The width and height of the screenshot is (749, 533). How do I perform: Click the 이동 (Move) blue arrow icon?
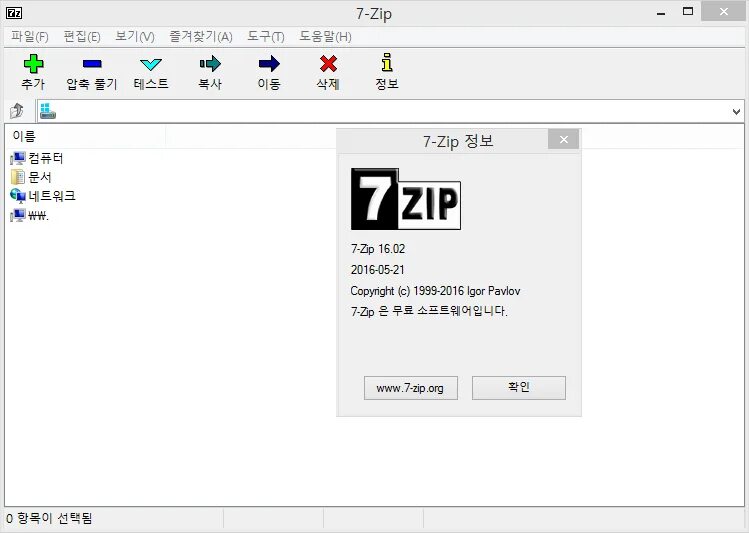(x=269, y=64)
